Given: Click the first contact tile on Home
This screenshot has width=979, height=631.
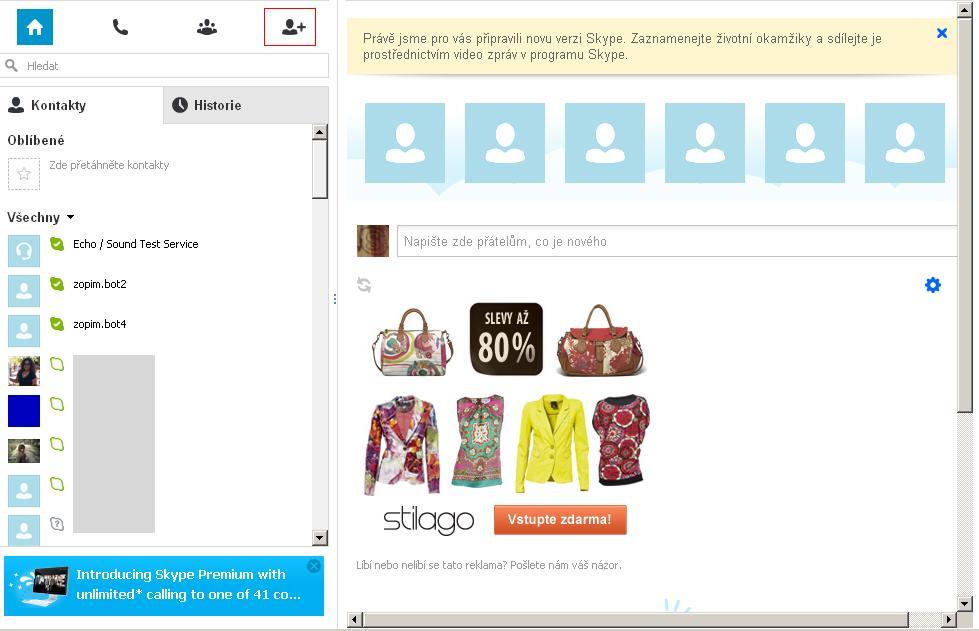Looking at the screenshot, I should pos(405,143).
